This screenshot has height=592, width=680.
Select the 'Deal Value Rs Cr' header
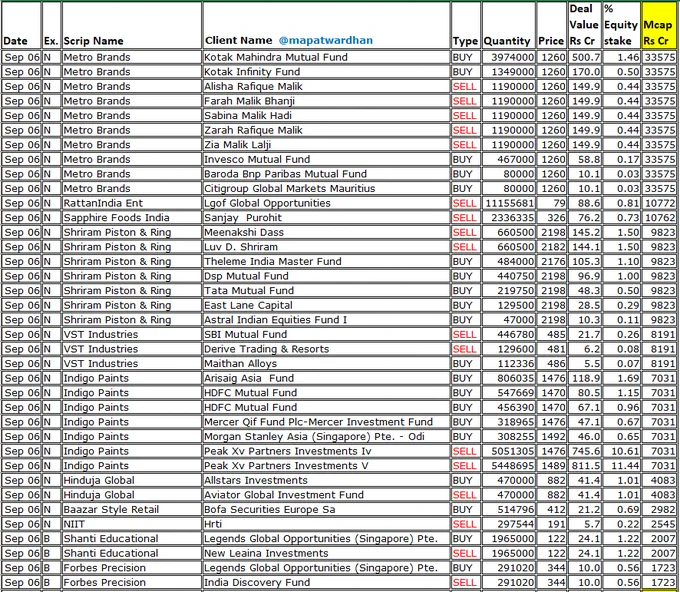coord(584,25)
